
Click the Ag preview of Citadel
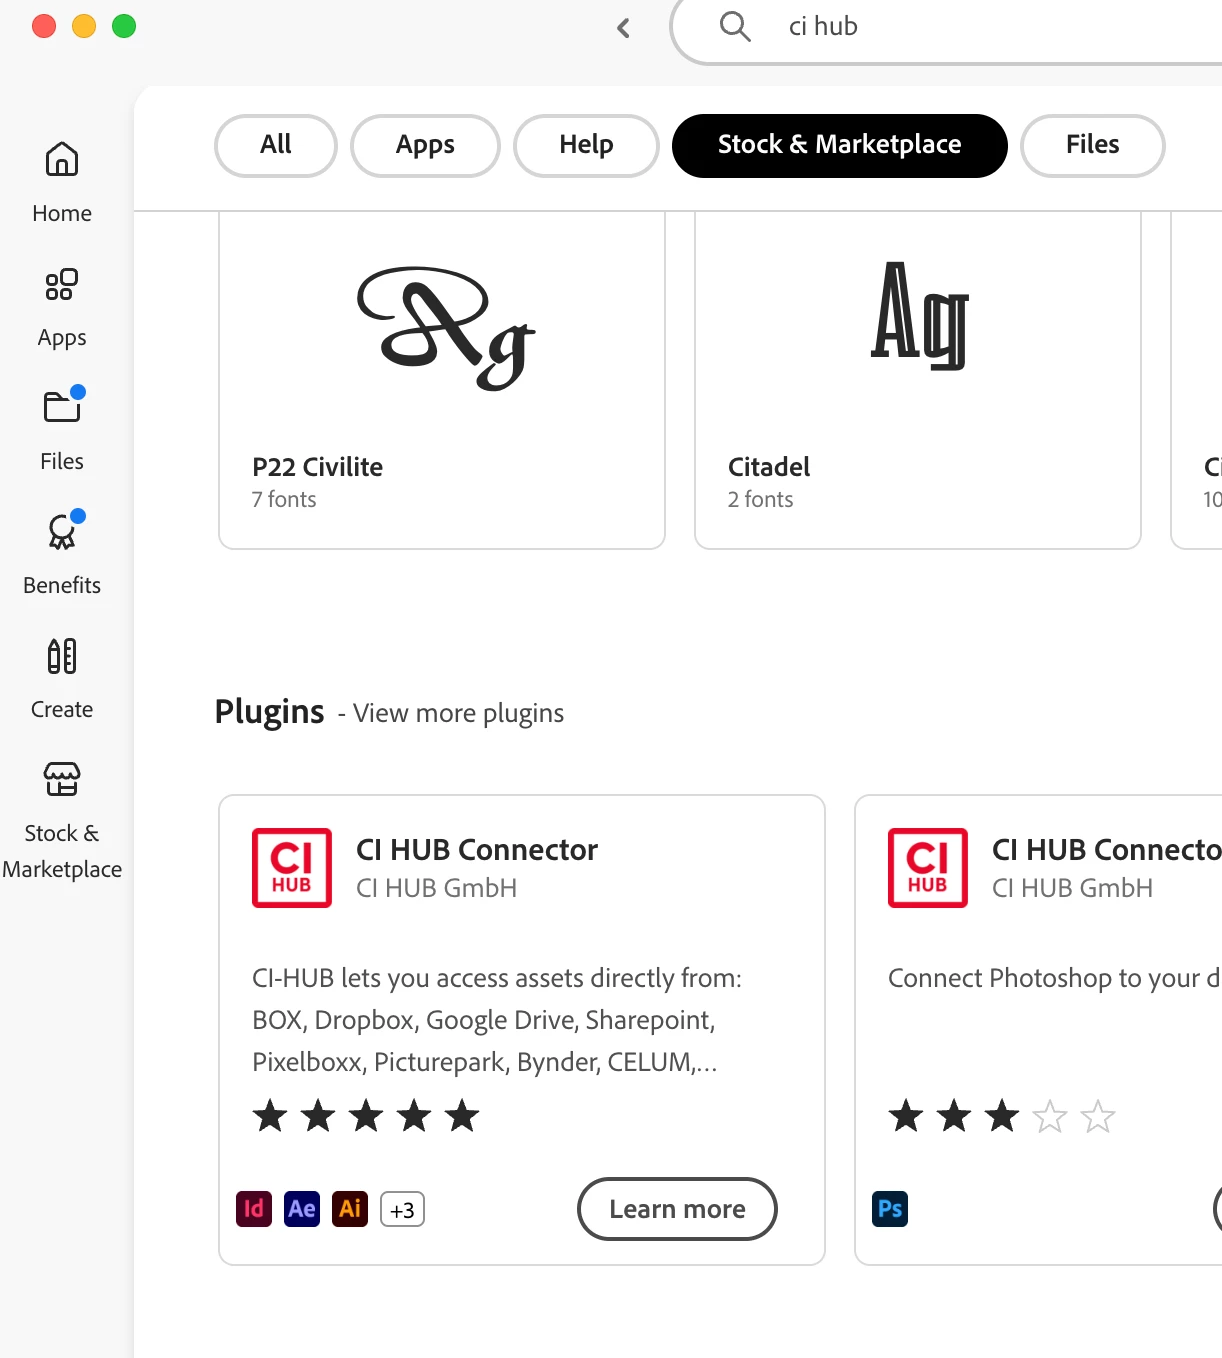[x=920, y=315]
